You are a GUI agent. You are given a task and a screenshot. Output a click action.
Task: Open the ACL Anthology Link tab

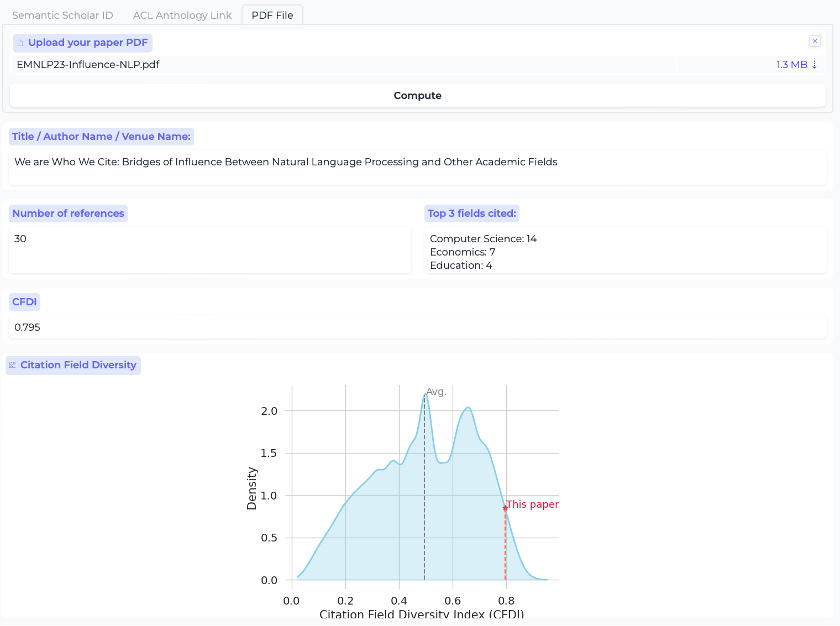pos(182,15)
